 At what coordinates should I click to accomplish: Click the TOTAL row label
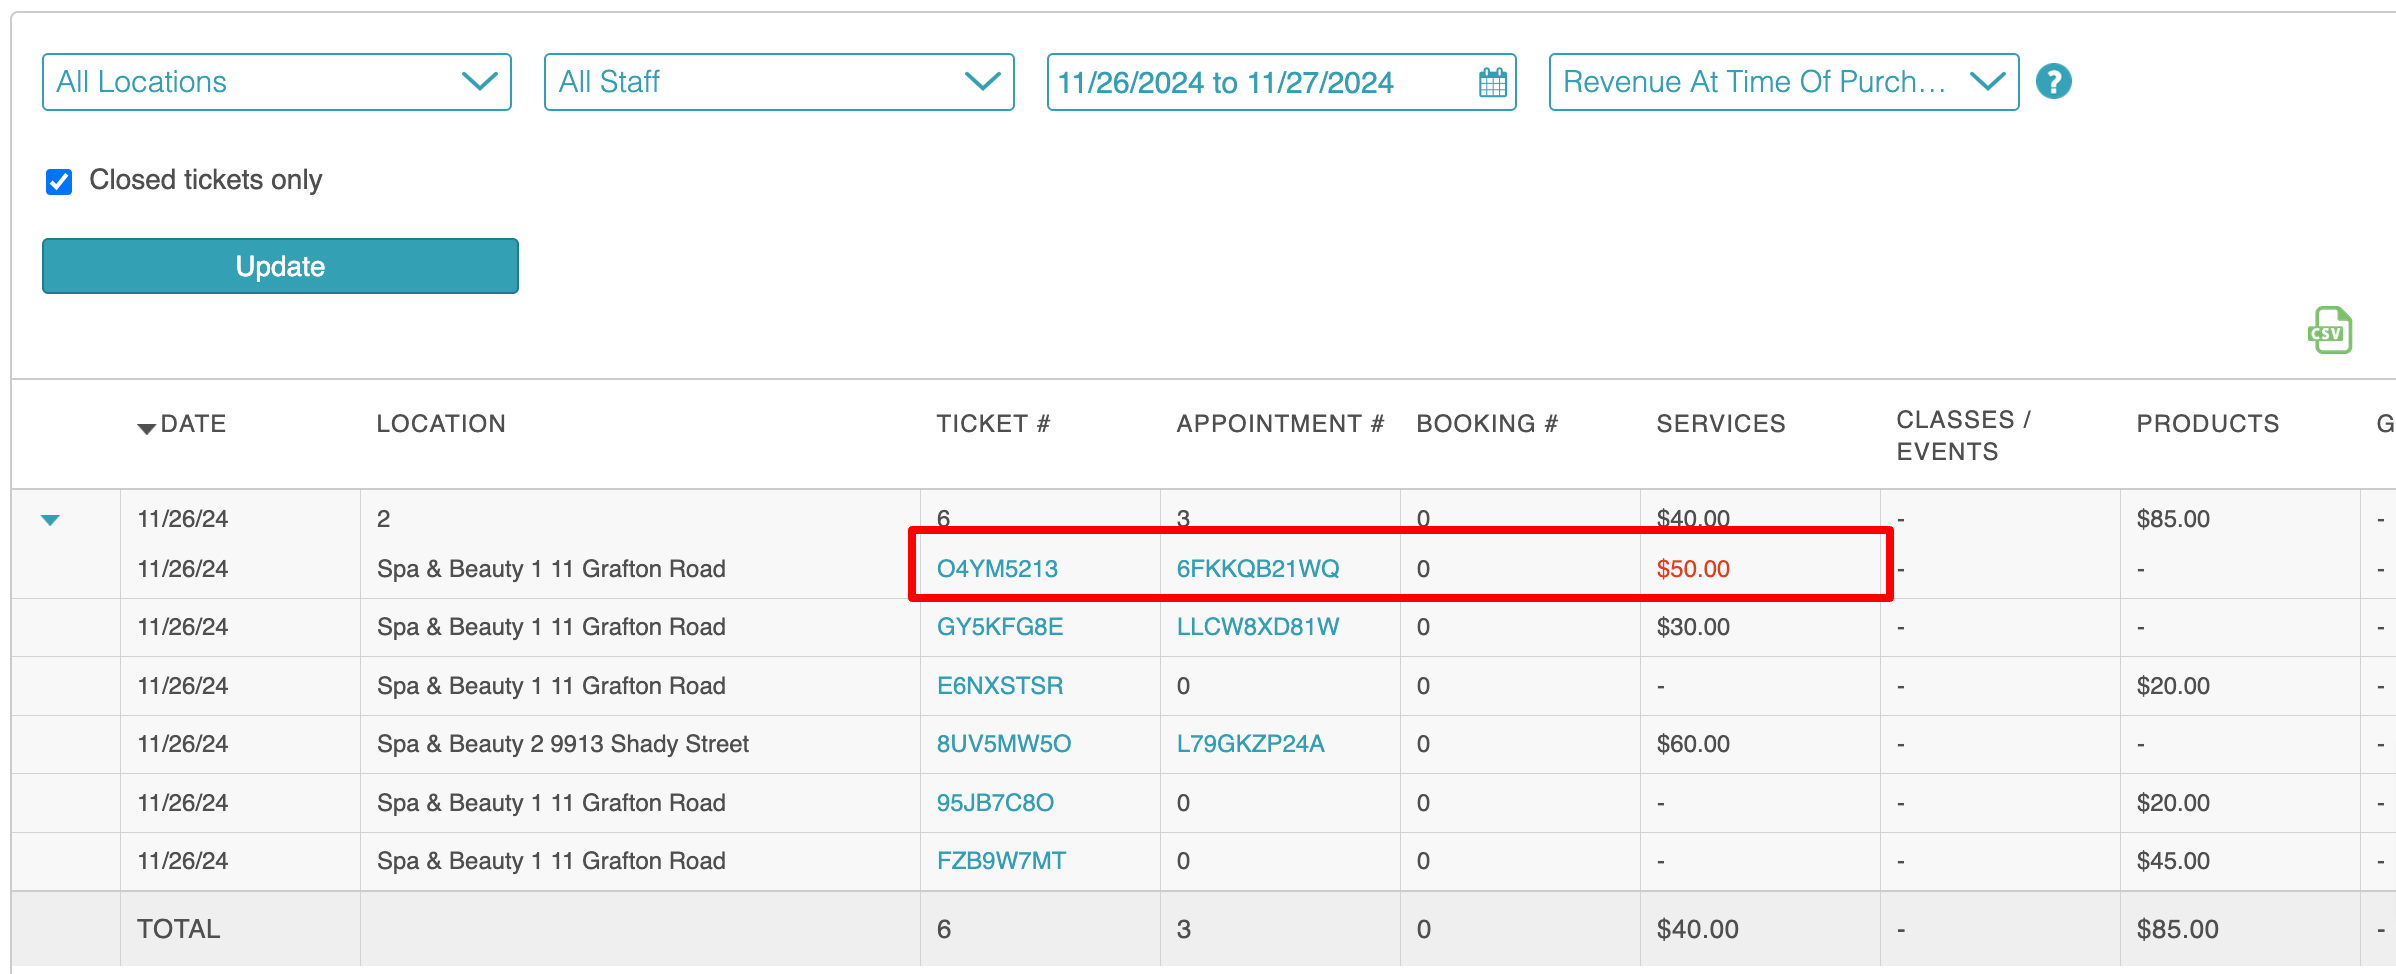tap(178, 929)
